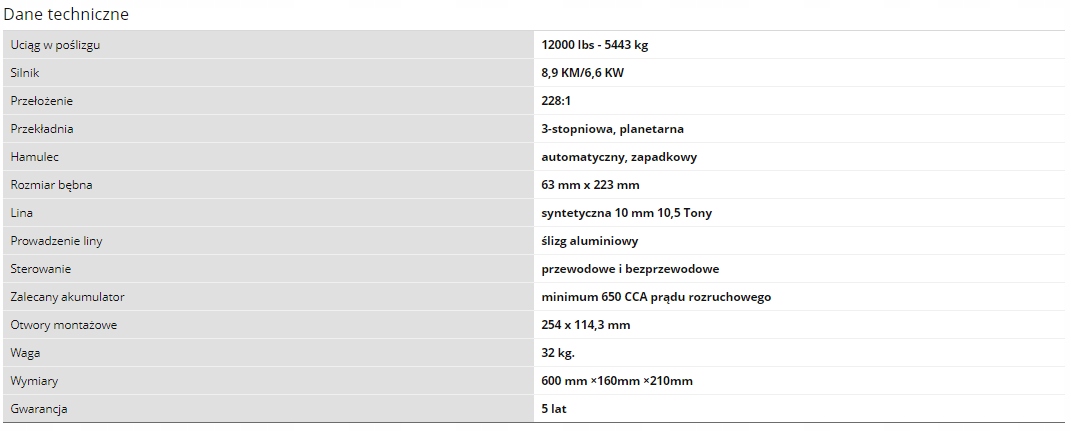Screen dimensions: 1071x431
Task: Select the '5 lat' warranty value
Action: [554, 409]
